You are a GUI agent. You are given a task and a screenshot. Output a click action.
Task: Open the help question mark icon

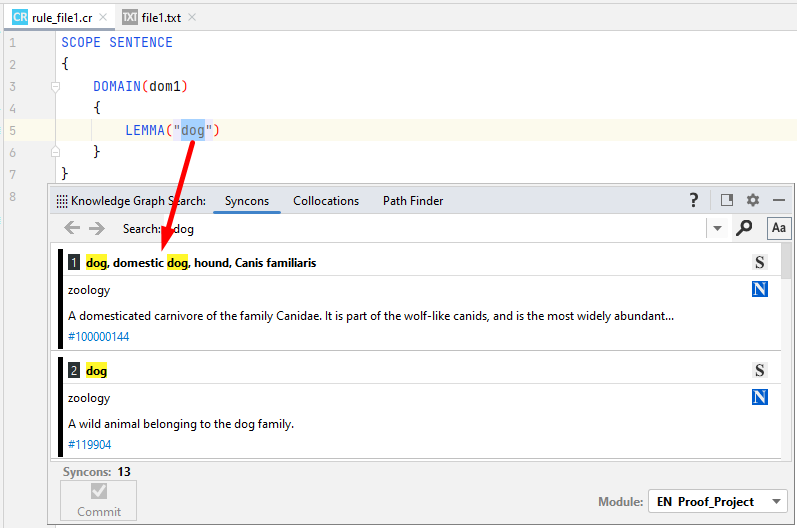694,200
